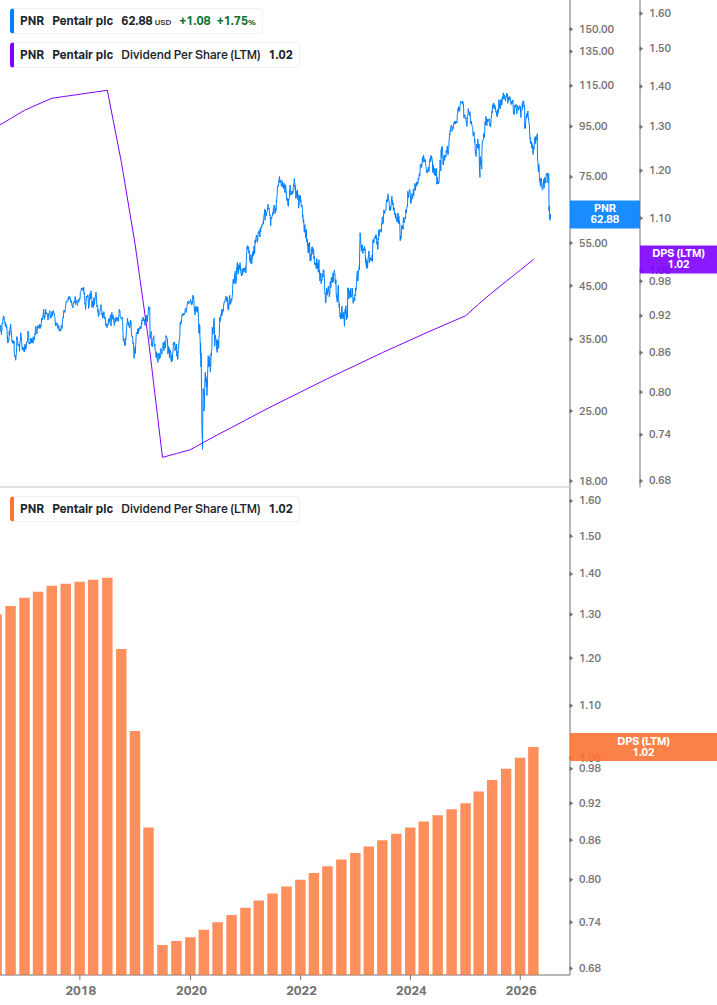The width and height of the screenshot is (717, 1005).
Task: Click 1.50 on the lower bar chart axis
Action: (590, 536)
